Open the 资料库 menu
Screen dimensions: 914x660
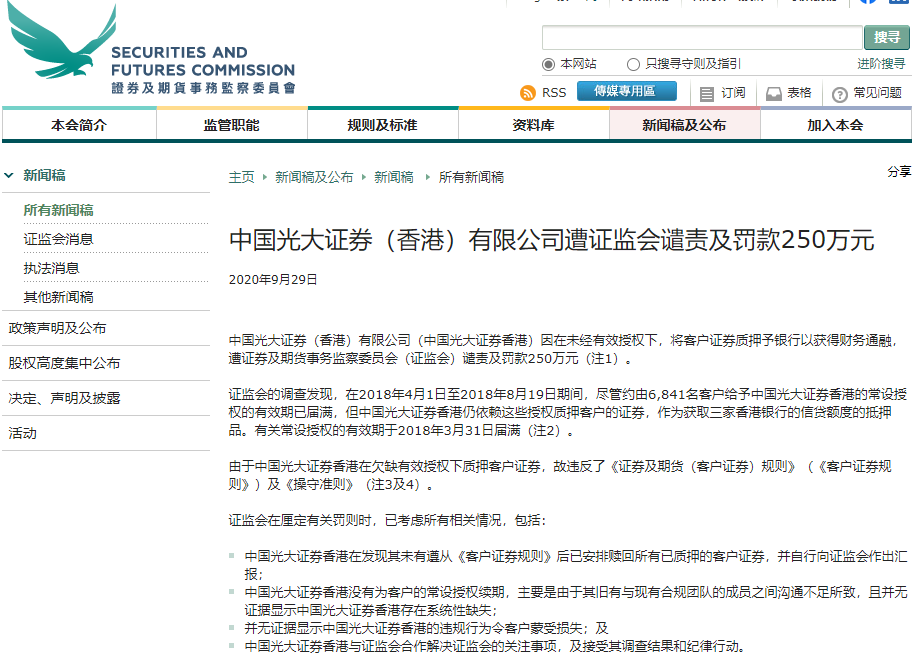pos(533,125)
